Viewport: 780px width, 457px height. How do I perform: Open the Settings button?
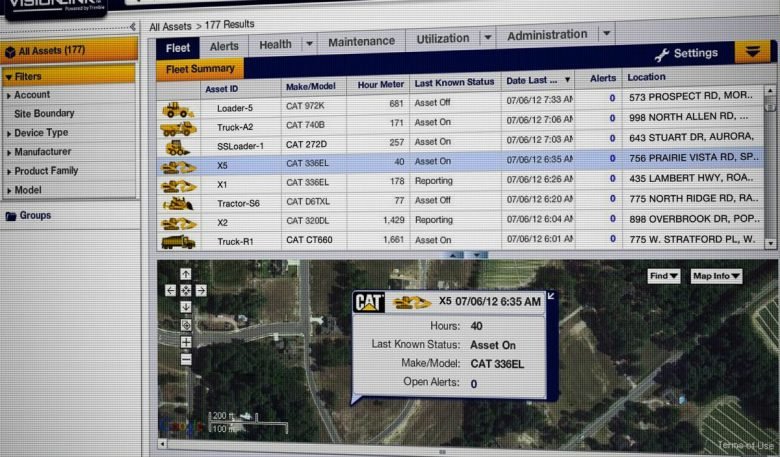pos(686,53)
